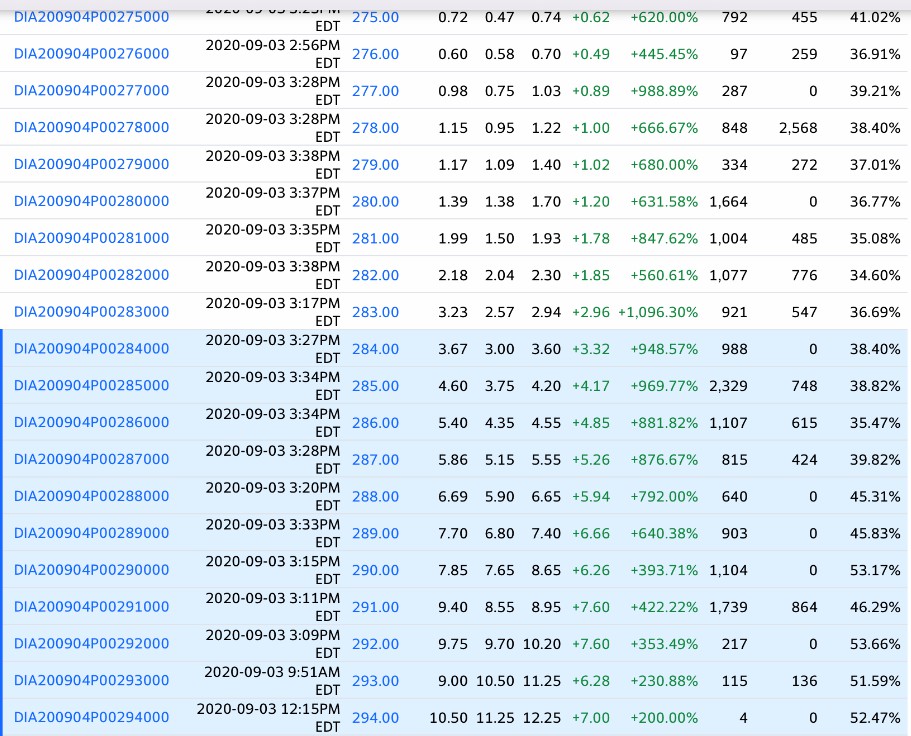Select the 294.00 strike price link
Screen dimensions: 911x736
click(x=375, y=718)
